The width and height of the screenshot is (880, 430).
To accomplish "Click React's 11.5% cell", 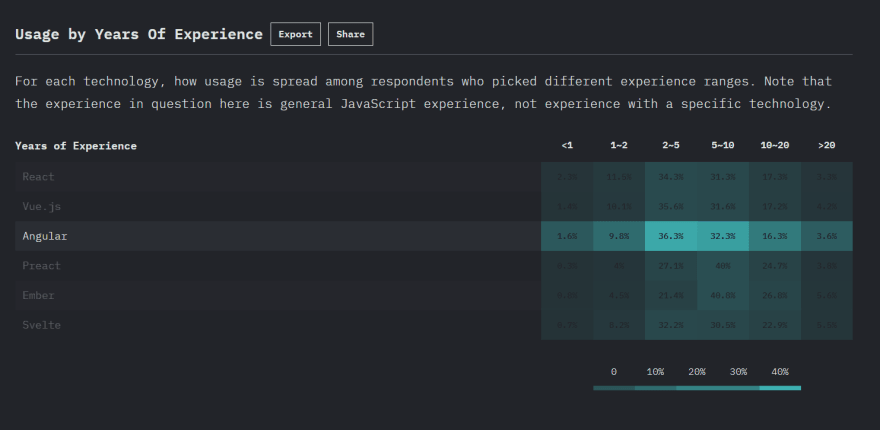I will 618,177.
